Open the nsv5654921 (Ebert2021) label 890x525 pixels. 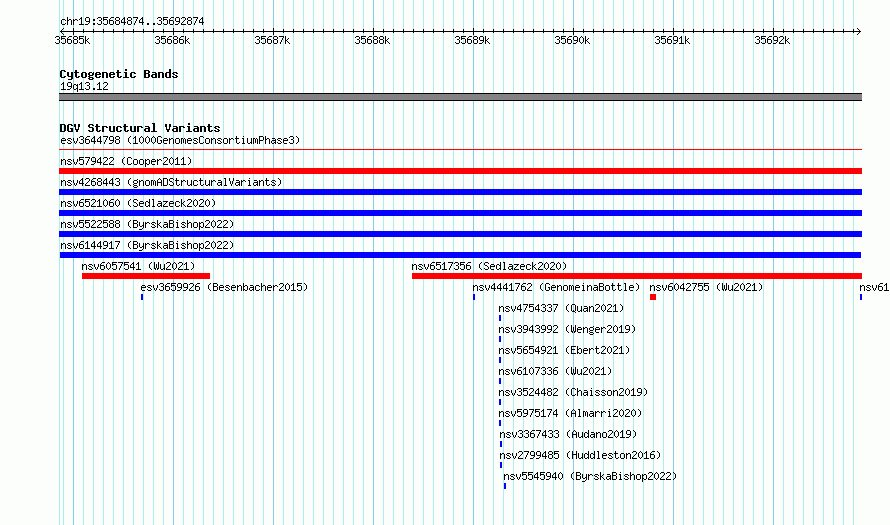tap(564, 350)
